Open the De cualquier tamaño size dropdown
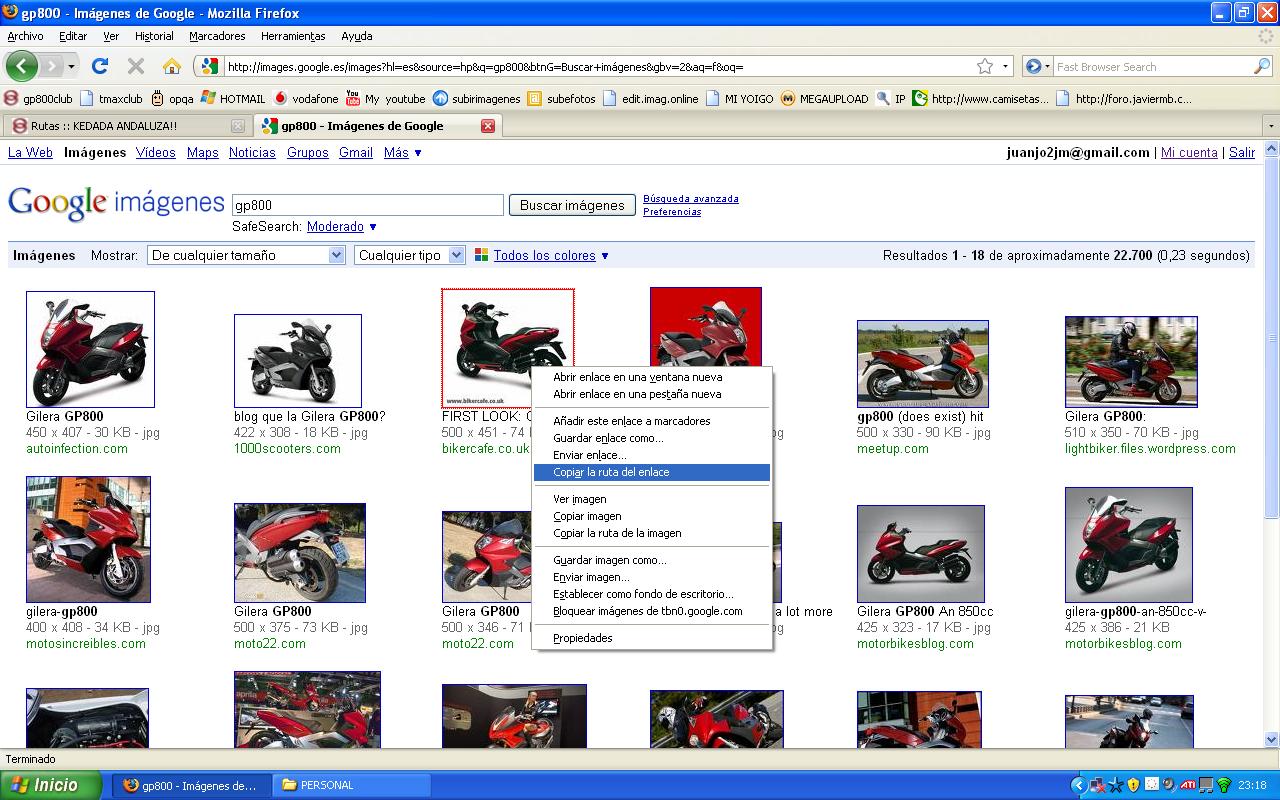Screen dimensions: 1280x800 click(x=246, y=255)
